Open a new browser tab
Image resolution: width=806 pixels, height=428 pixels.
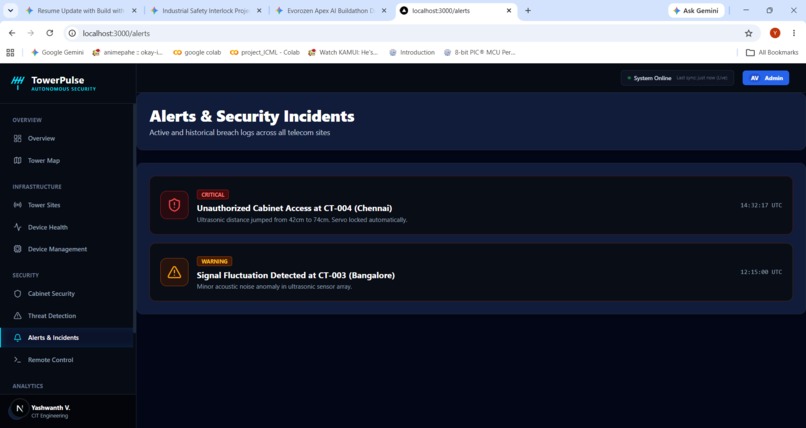[x=527, y=10]
